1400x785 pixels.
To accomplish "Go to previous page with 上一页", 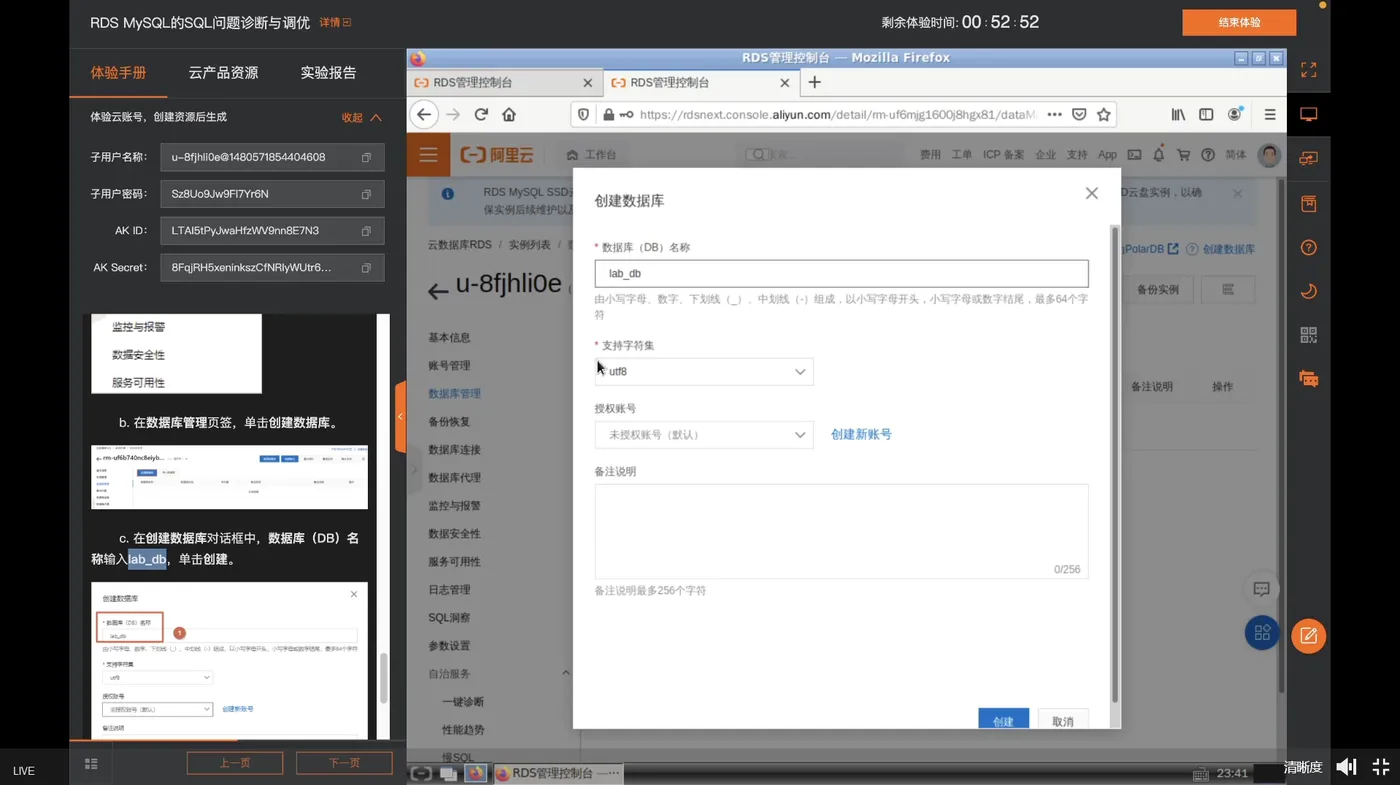I will 235,763.
